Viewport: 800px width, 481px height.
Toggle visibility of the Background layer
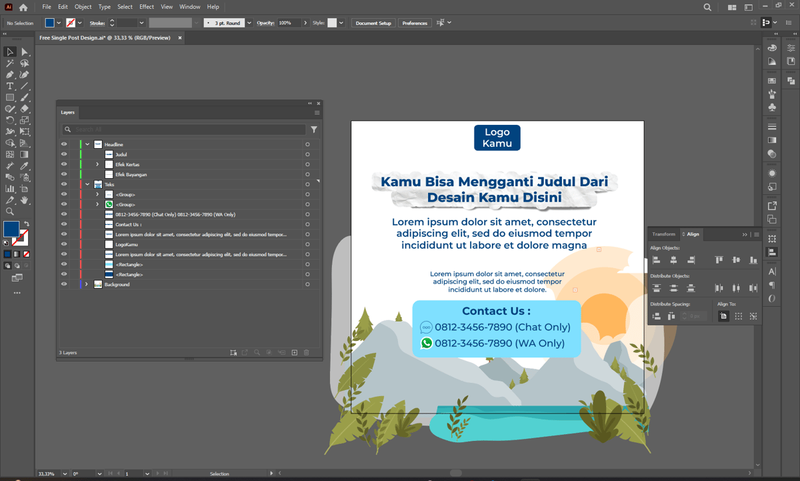[64, 284]
